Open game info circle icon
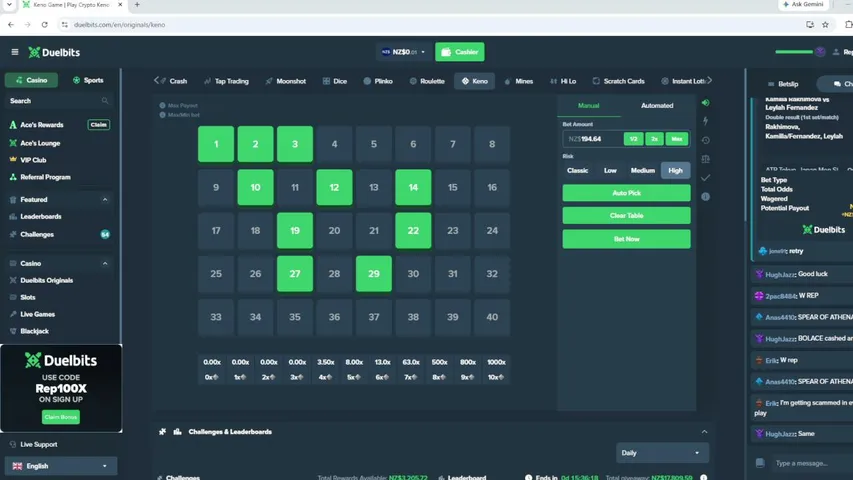Screen dimensions: 853x480 click(x=706, y=196)
